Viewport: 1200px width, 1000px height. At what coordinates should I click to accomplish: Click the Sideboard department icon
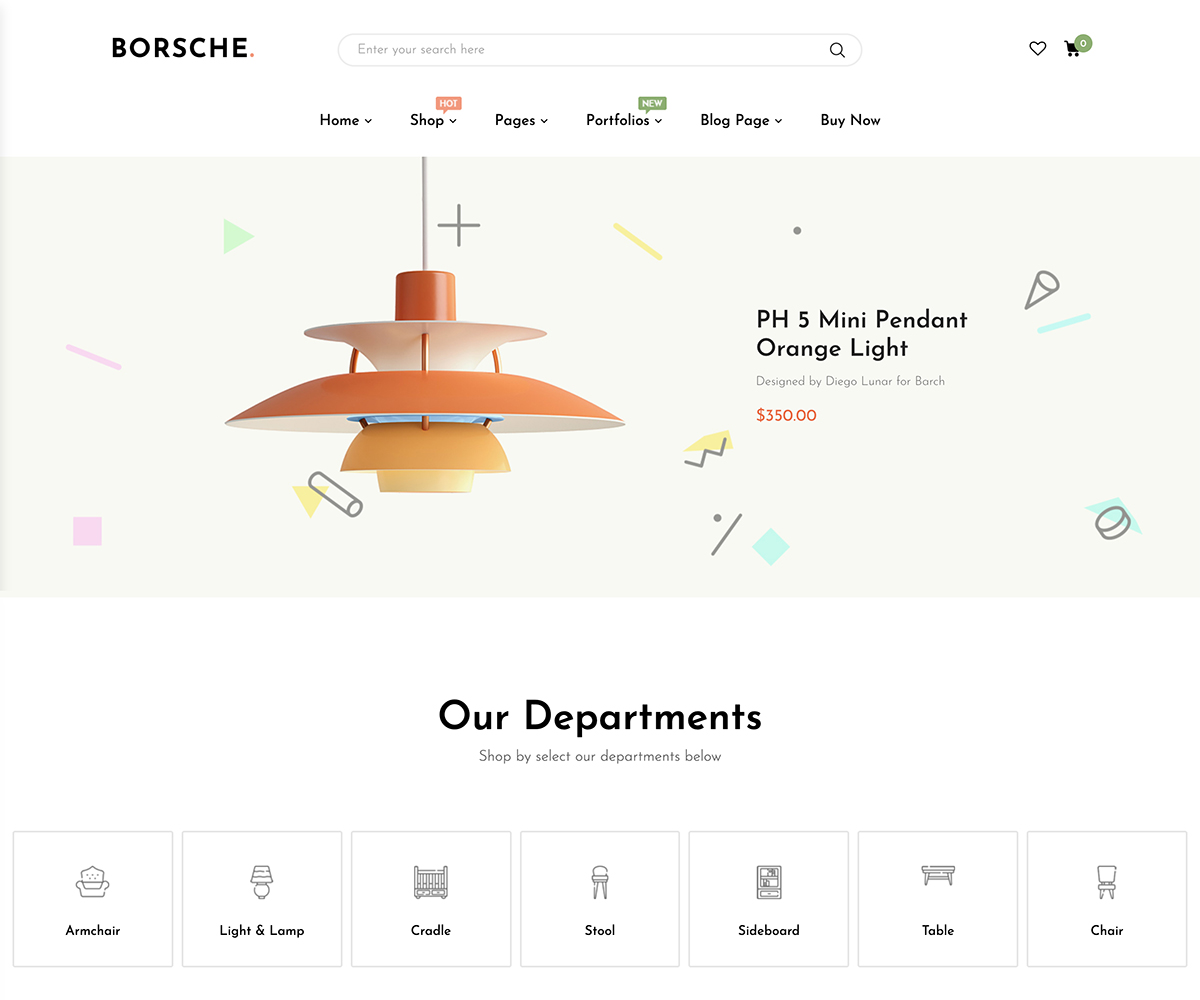click(x=769, y=881)
